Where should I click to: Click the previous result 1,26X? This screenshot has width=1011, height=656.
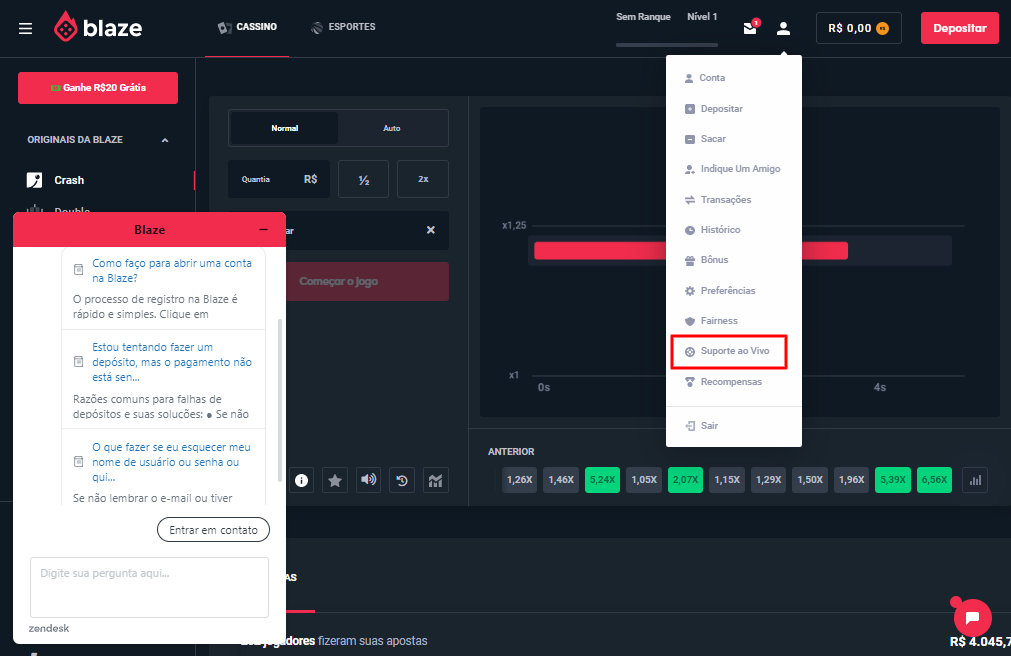pyautogui.click(x=519, y=480)
